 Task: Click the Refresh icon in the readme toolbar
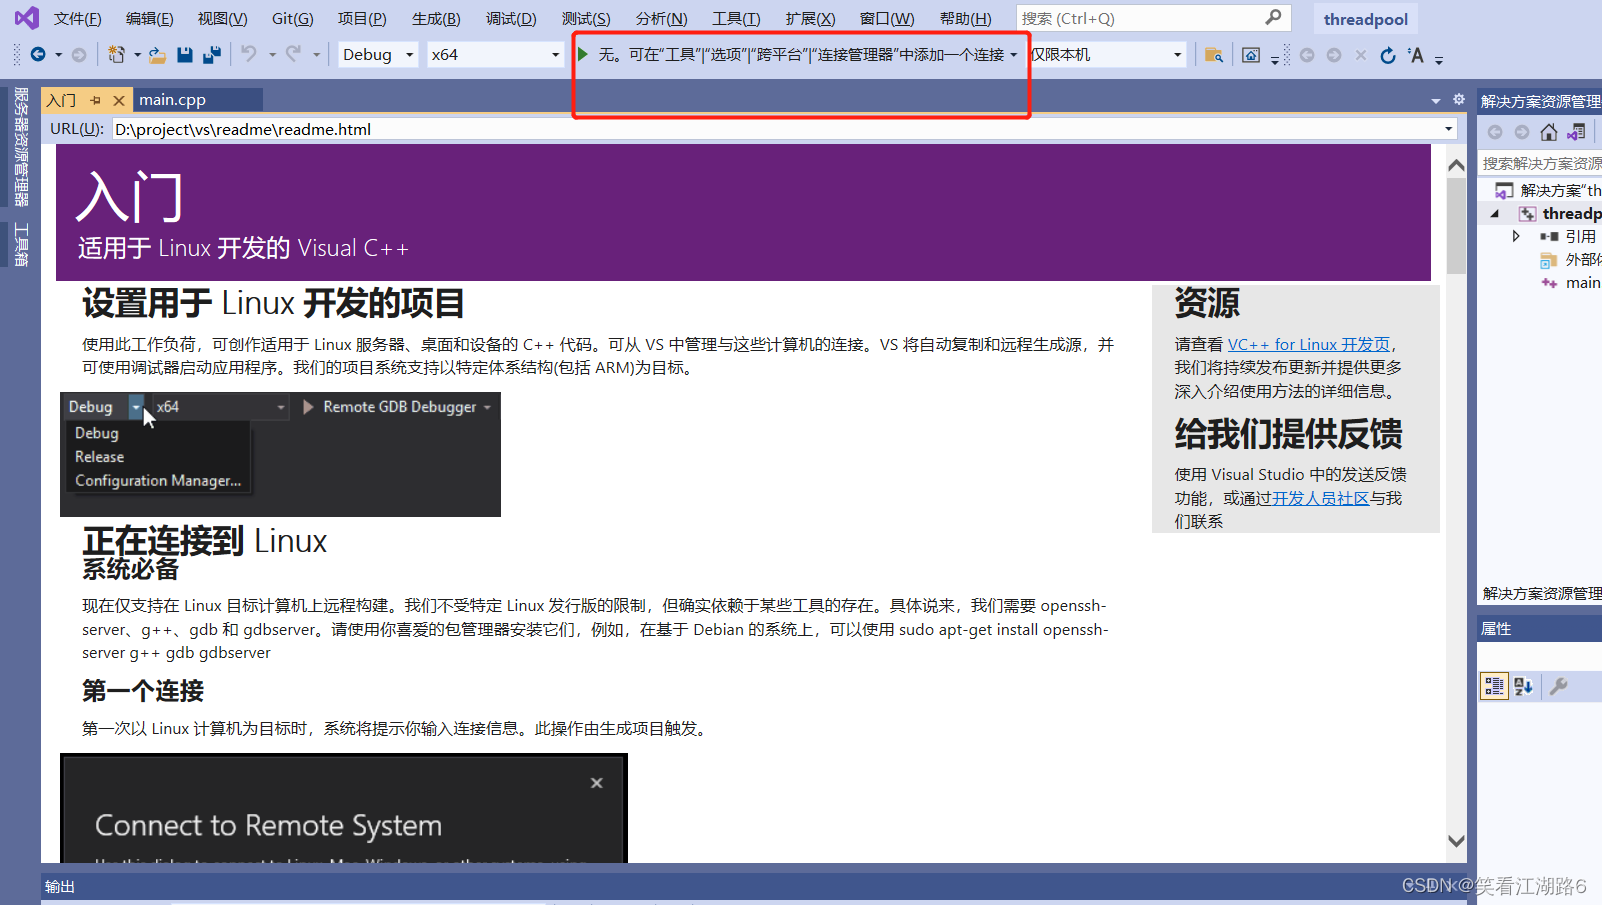1387,55
